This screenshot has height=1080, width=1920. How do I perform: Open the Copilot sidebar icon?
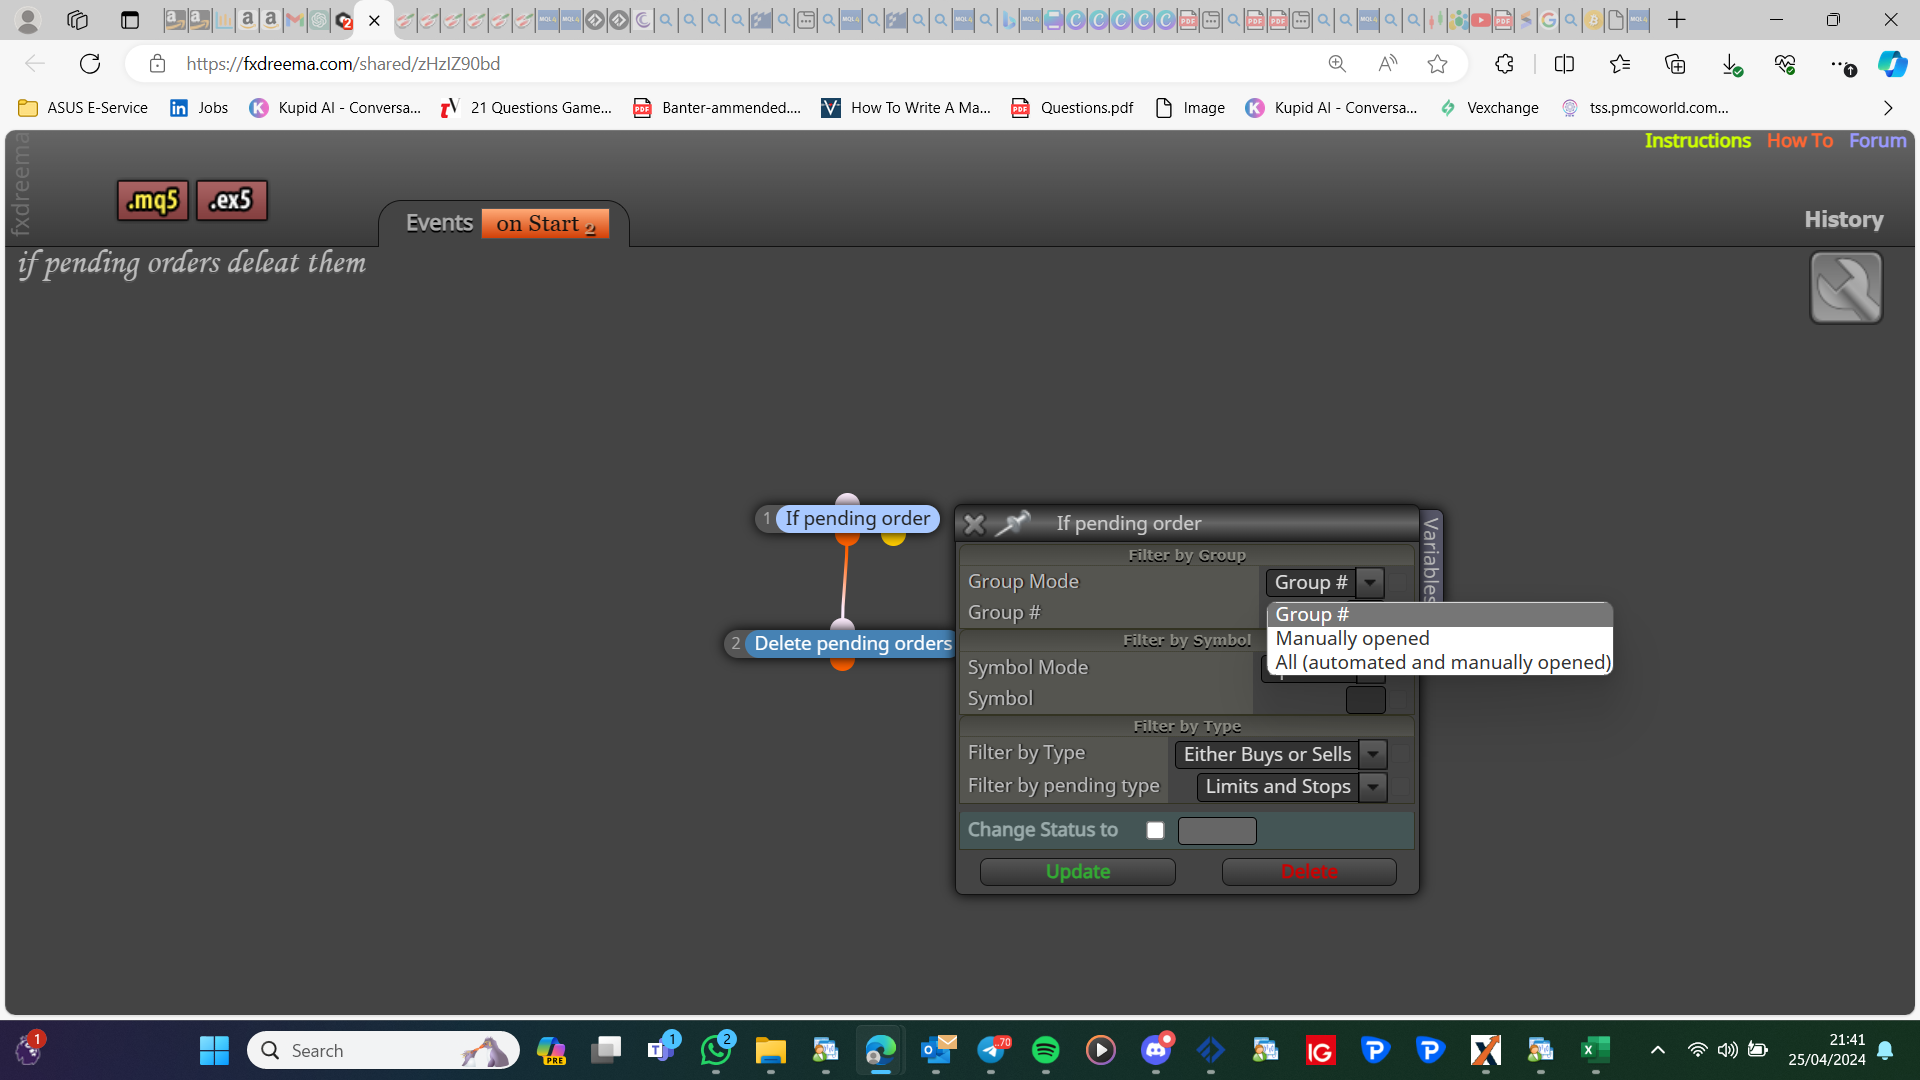[1891, 64]
